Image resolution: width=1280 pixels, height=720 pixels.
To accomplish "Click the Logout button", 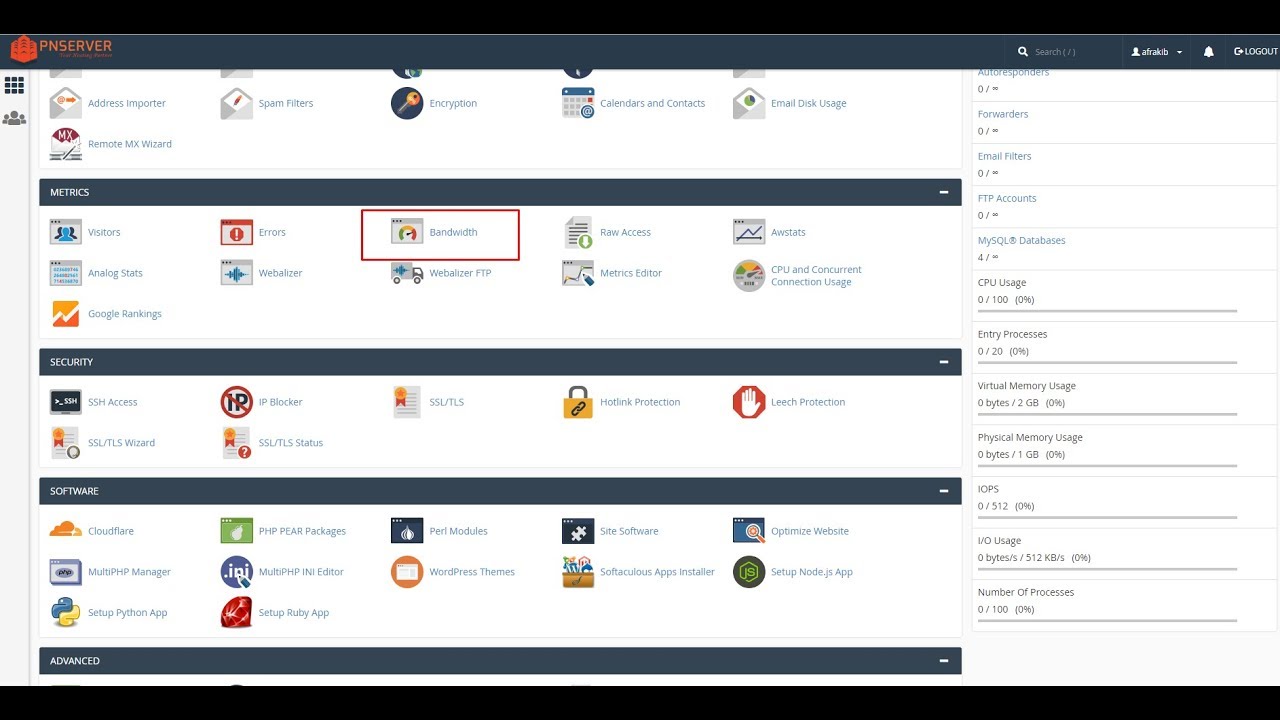I will 1256,51.
